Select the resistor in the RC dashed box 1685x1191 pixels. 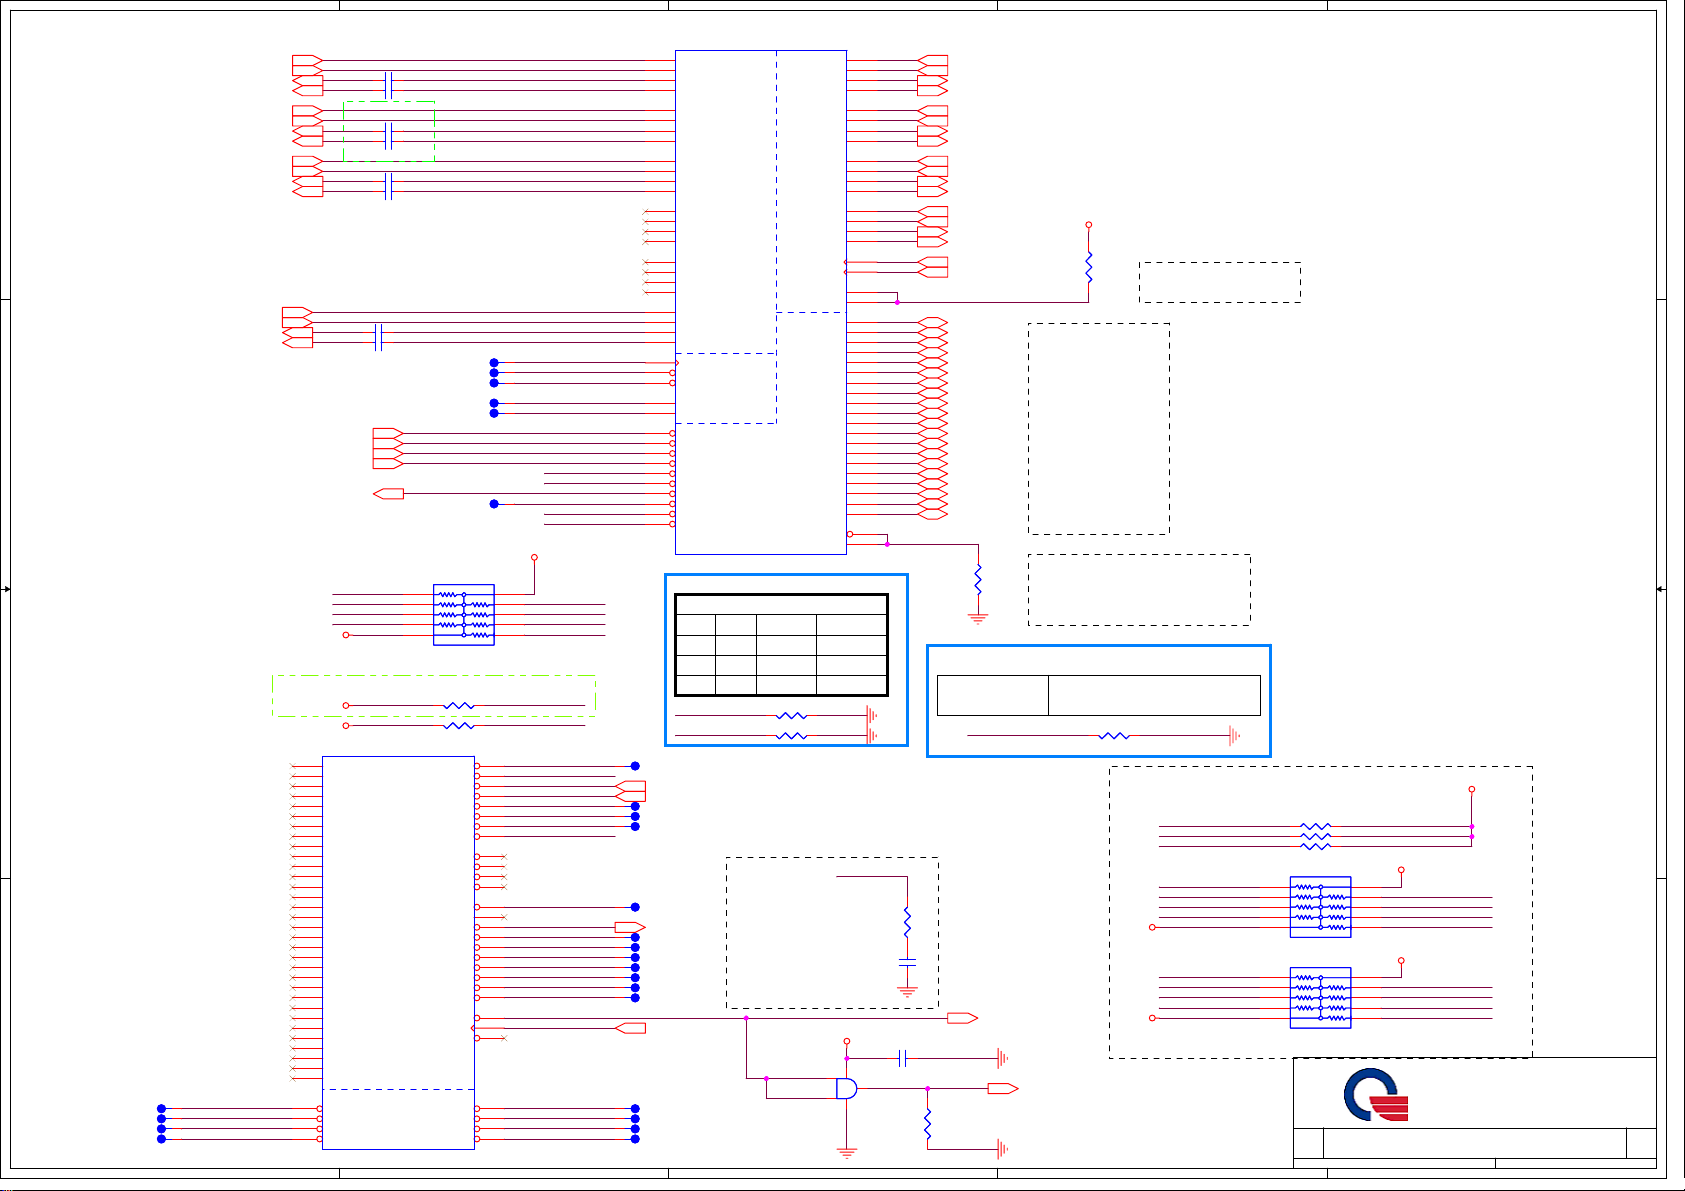click(x=907, y=922)
